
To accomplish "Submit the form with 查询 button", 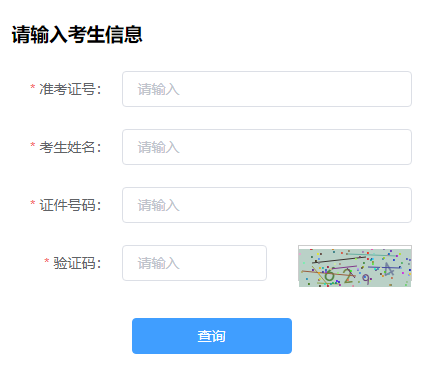I will pyautogui.click(x=212, y=336).
